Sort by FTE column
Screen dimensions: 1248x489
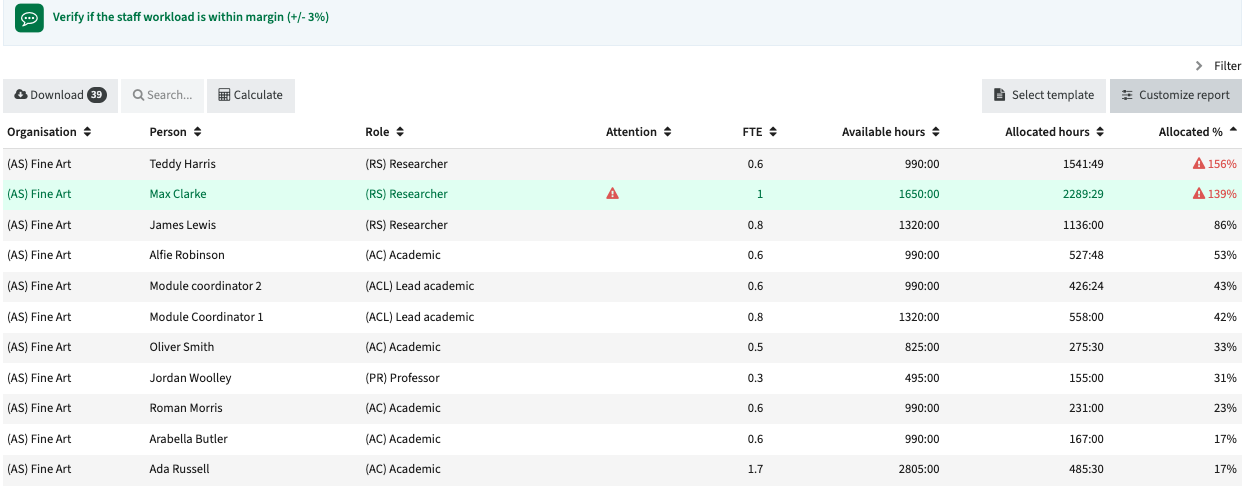[x=760, y=132]
